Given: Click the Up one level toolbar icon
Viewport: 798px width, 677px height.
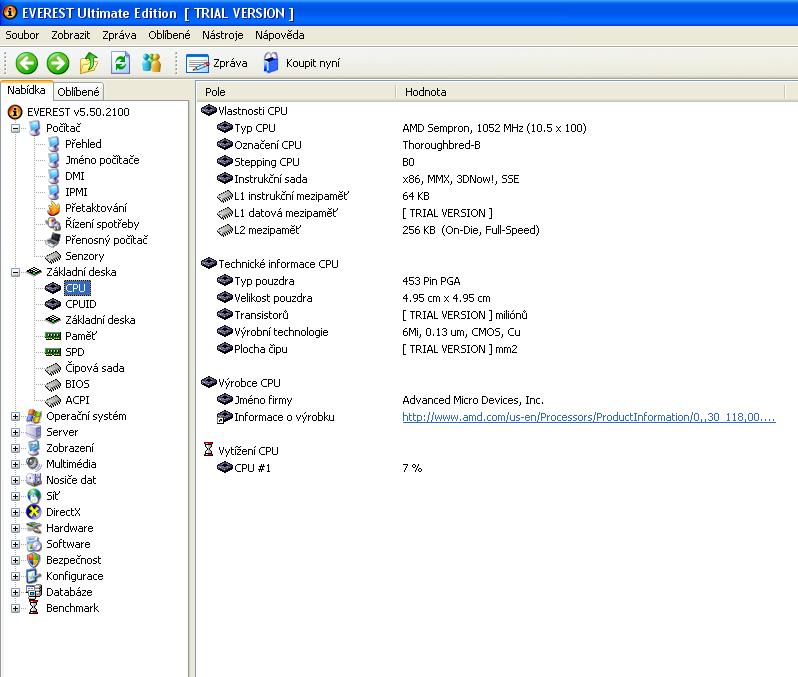Looking at the screenshot, I should 89,63.
